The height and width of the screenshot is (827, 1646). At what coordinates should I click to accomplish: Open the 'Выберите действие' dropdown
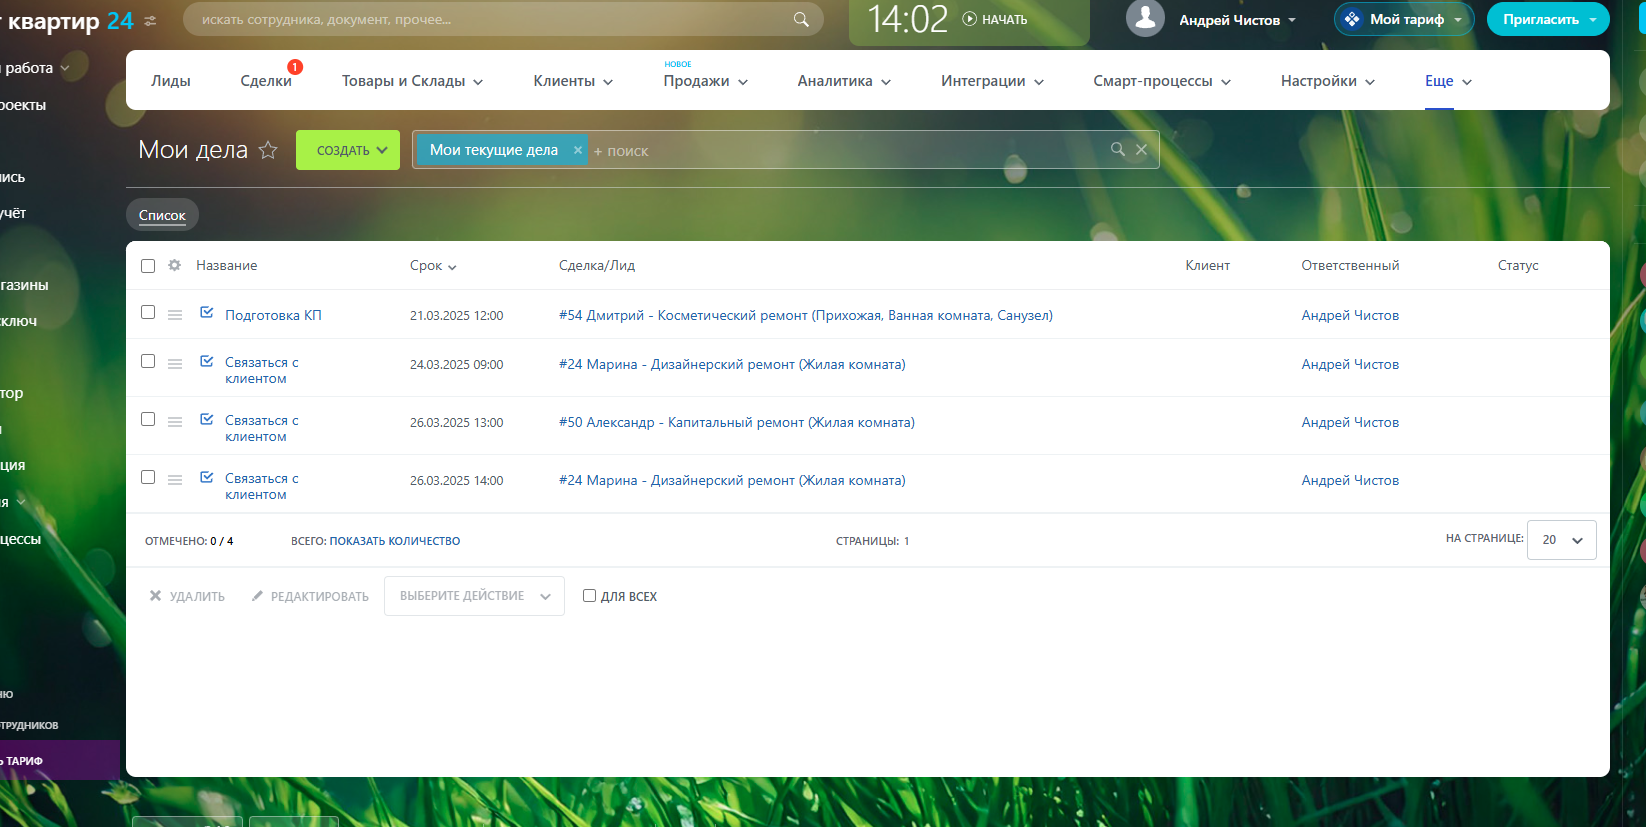coord(474,596)
